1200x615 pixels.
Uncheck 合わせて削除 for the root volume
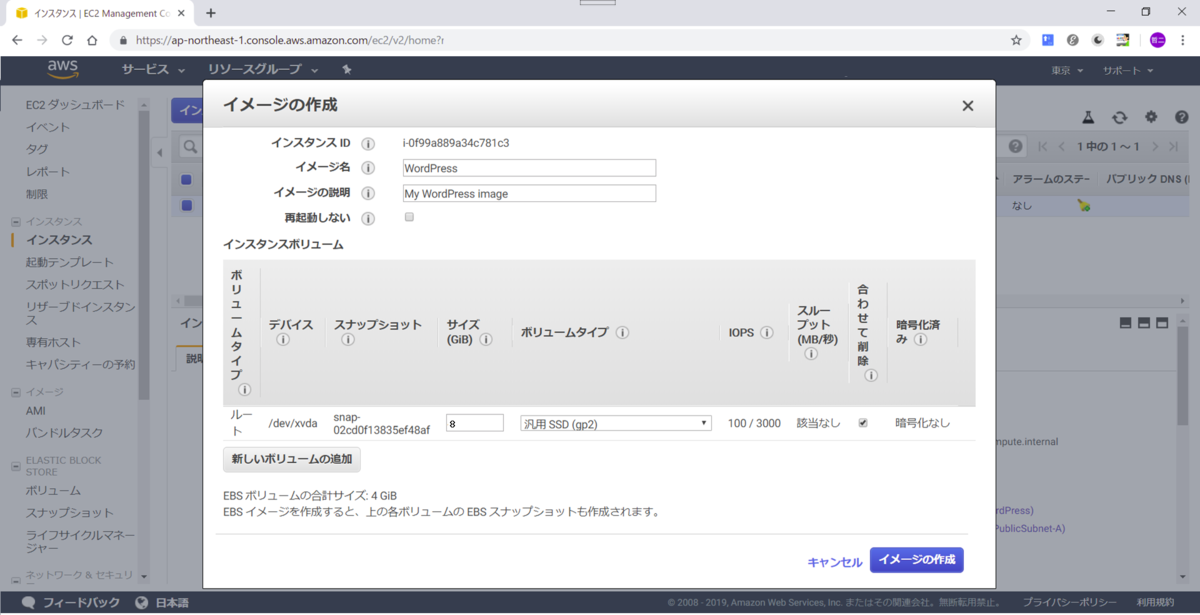[862, 422]
